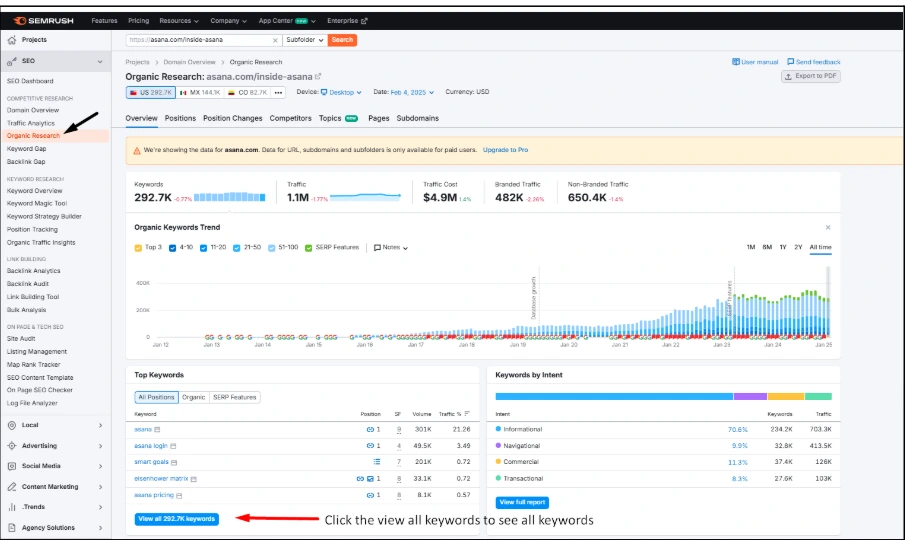Toggle the 4-10 positions checkbox

172,248
